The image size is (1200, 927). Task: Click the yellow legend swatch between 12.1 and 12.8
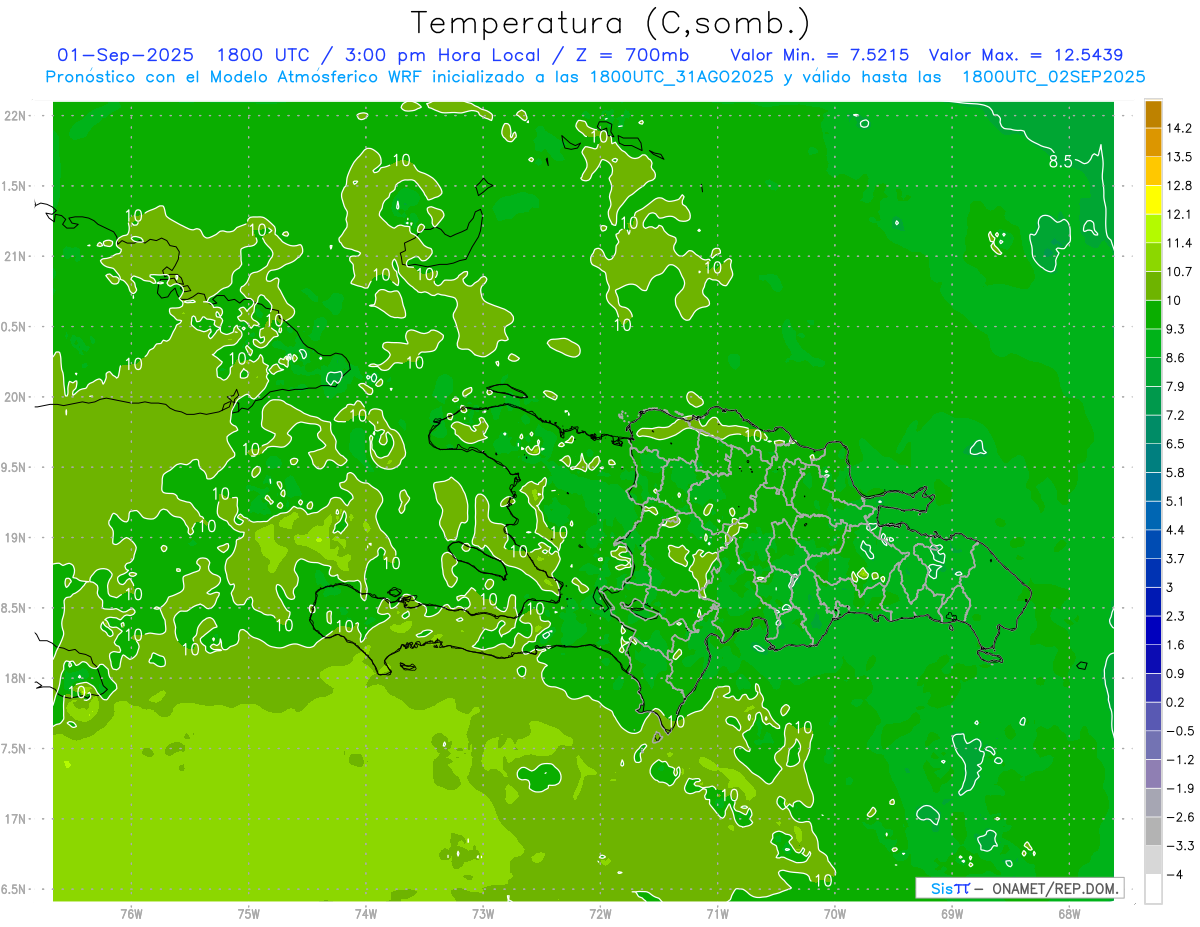click(1153, 200)
